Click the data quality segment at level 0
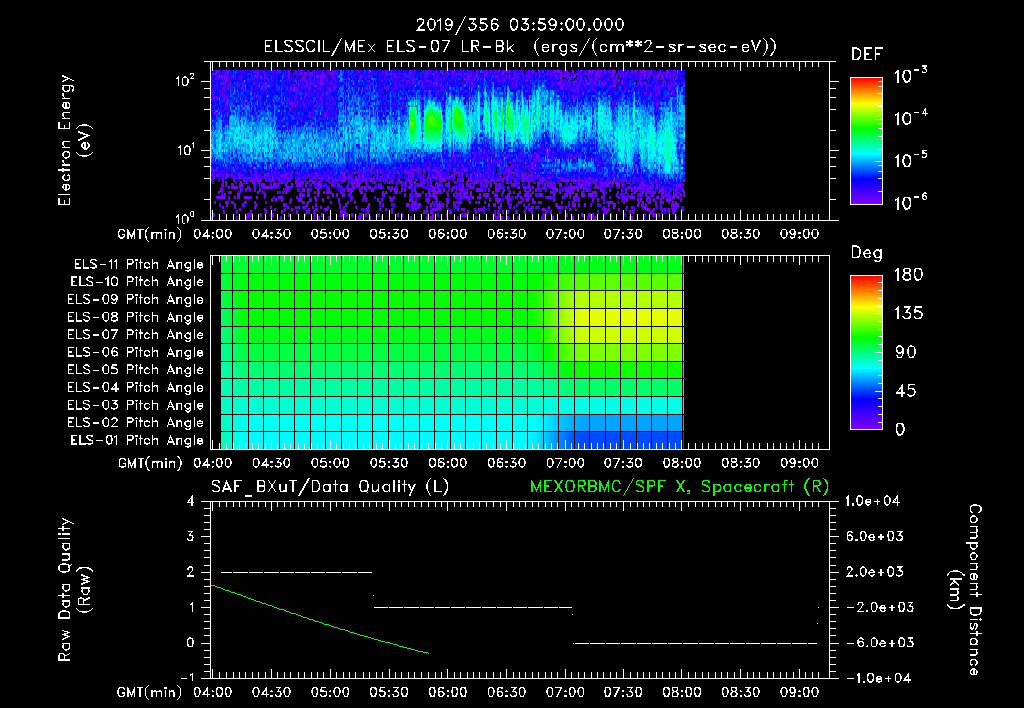 (696, 643)
